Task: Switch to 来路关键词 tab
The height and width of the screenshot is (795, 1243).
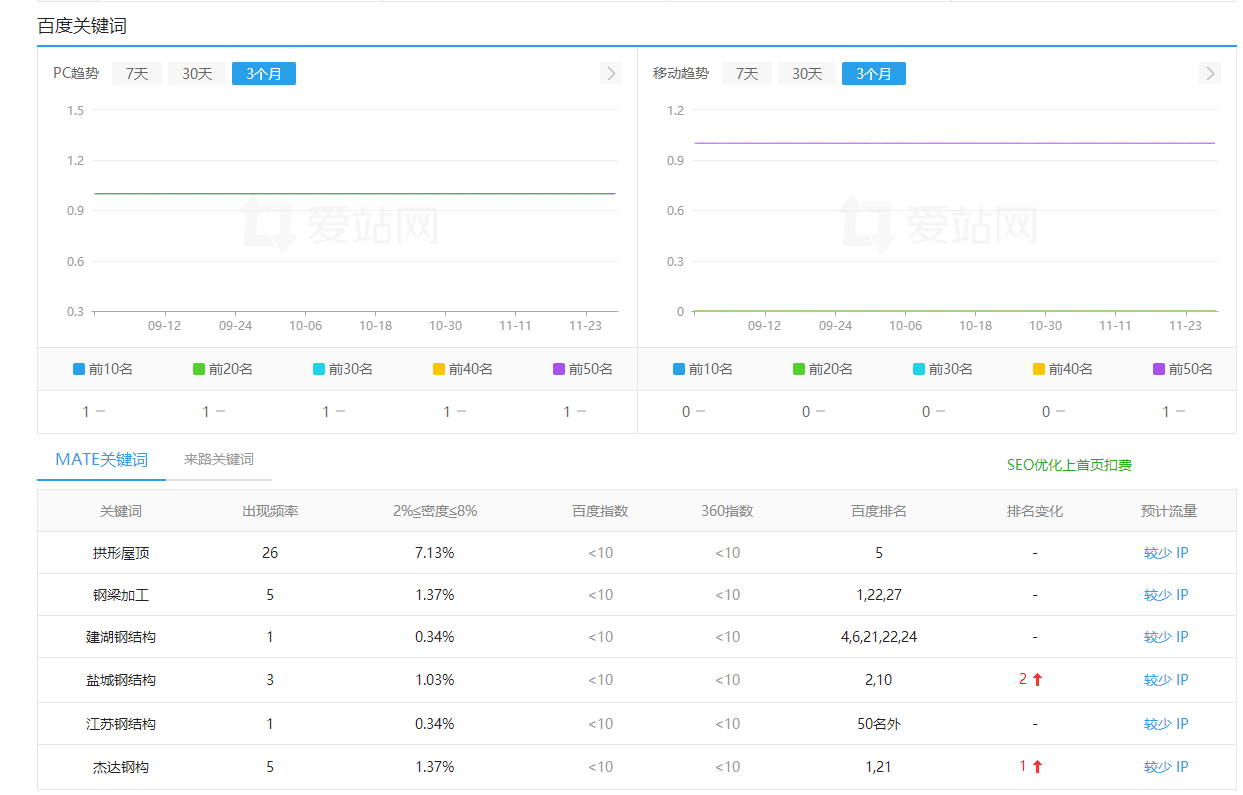Action: [219, 460]
